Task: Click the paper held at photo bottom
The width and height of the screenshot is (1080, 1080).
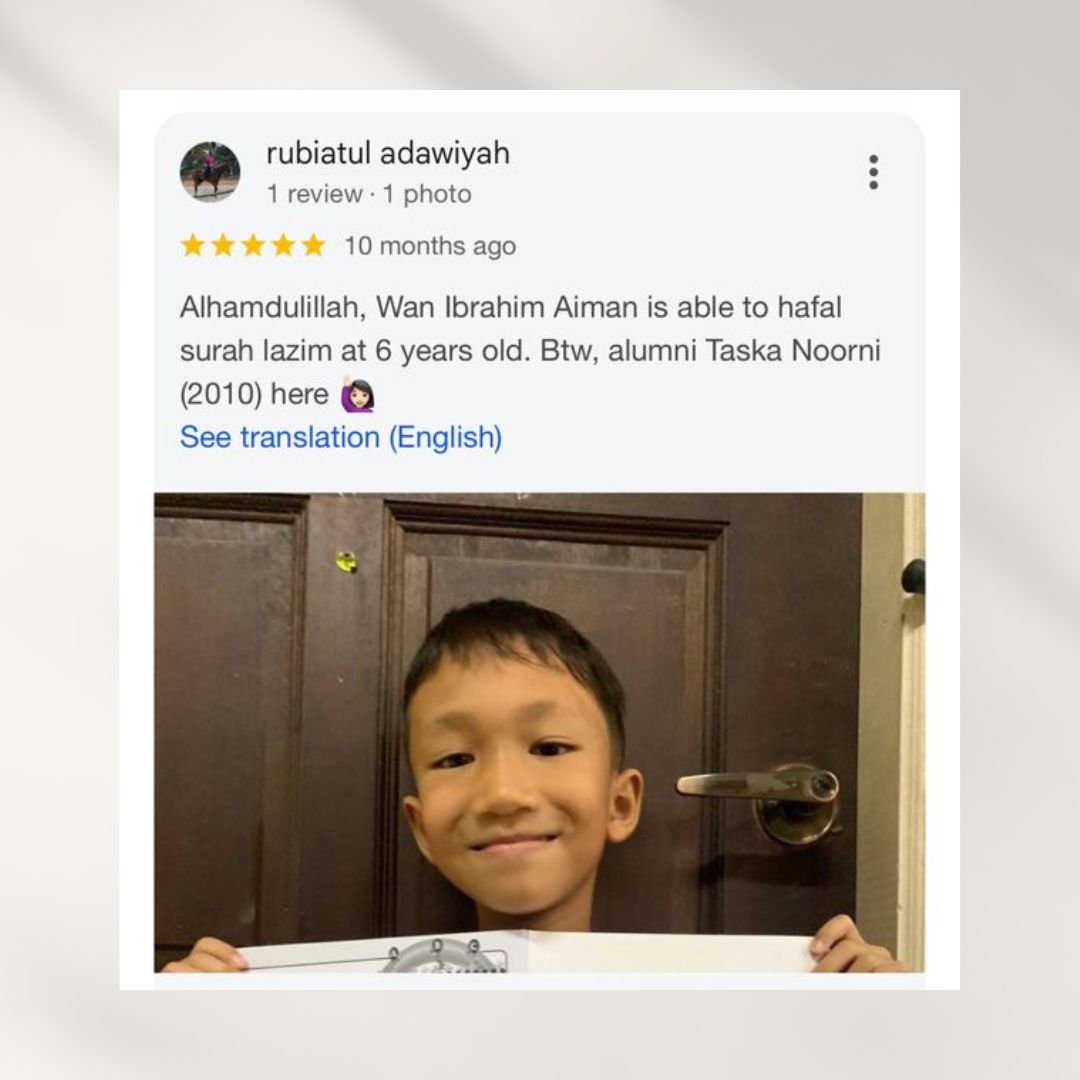Action: point(527,951)
